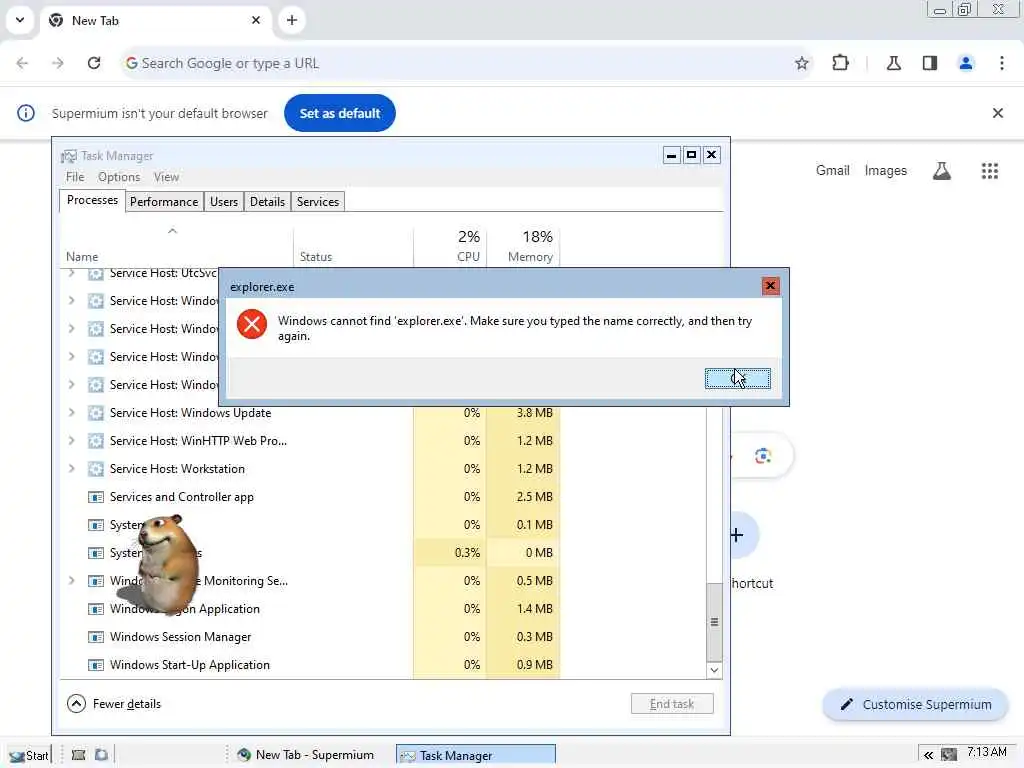
Task: Sort by Status column header
Action: point(353,246)
